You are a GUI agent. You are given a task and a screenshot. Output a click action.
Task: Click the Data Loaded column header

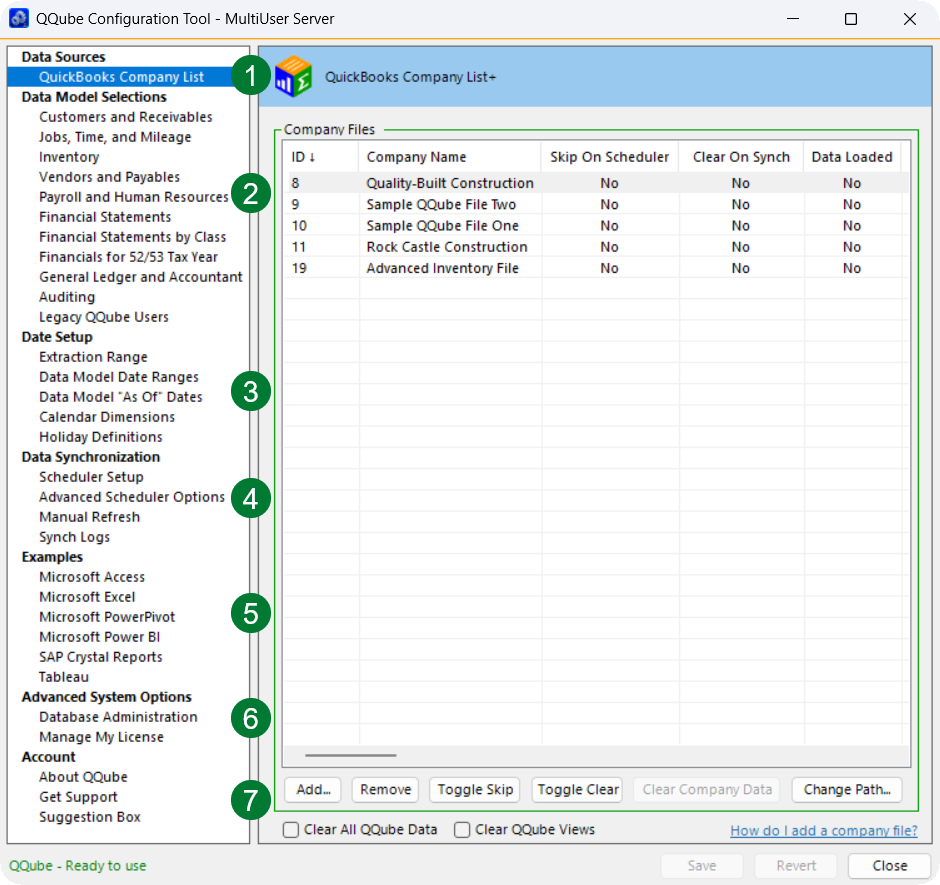tap(852, 157)
